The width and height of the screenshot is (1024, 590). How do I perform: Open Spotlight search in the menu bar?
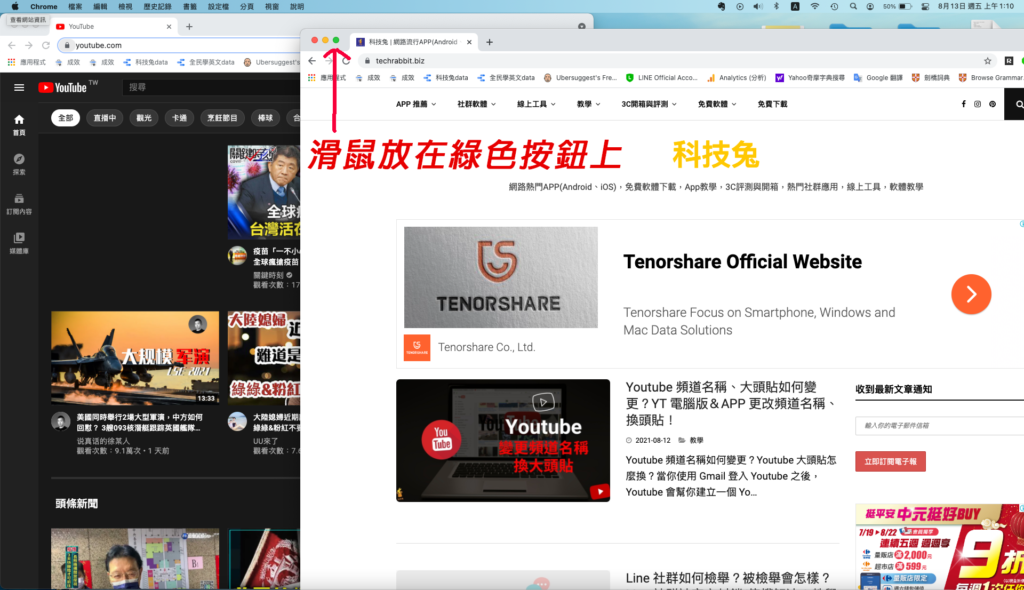pos(853,7)
